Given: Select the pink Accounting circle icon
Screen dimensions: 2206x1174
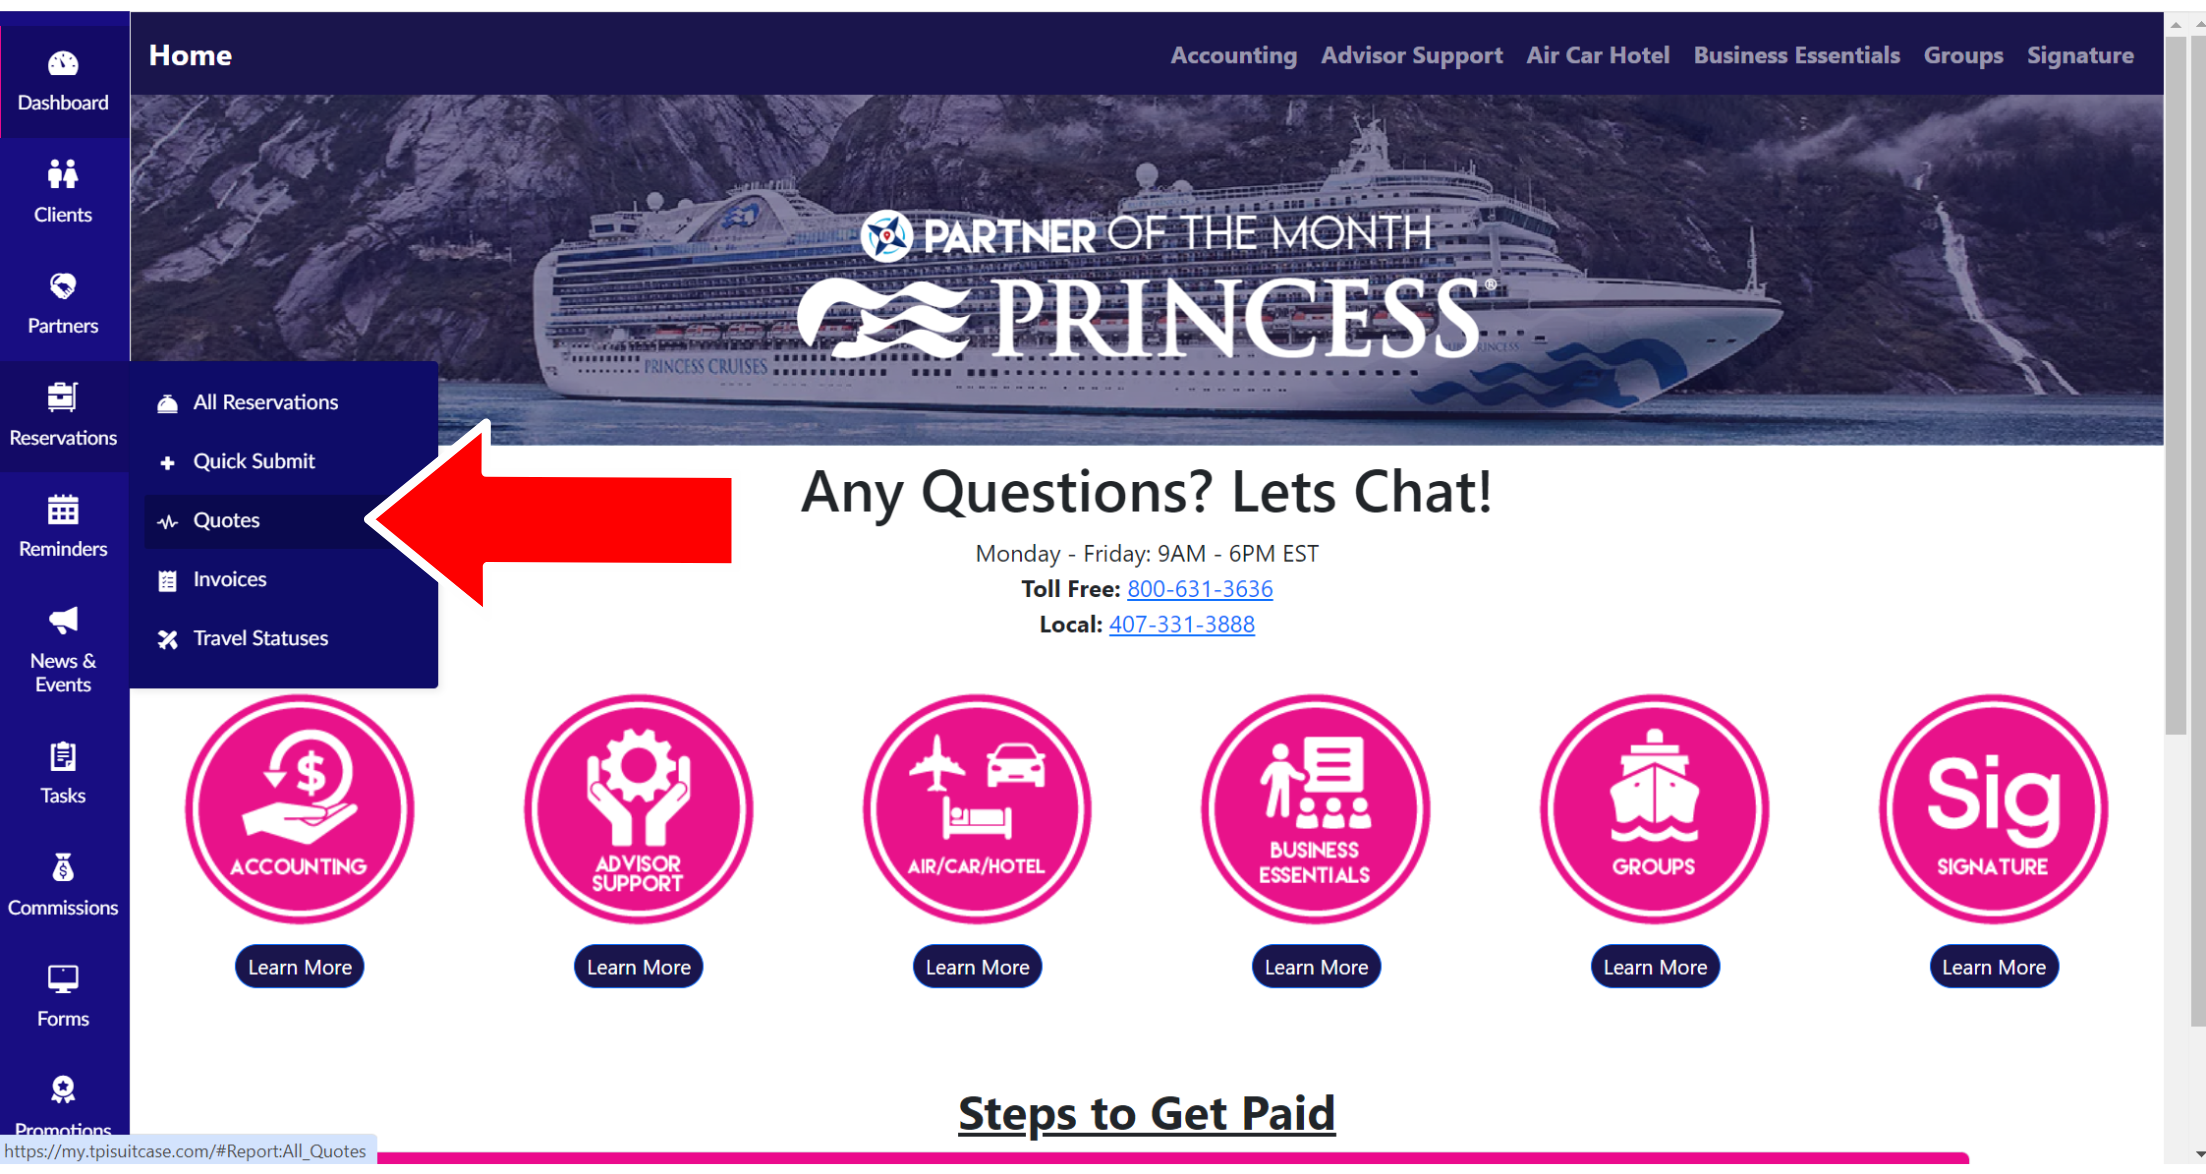Looking at the screenshot, I should pyautogui.click(x=299, y=809).
